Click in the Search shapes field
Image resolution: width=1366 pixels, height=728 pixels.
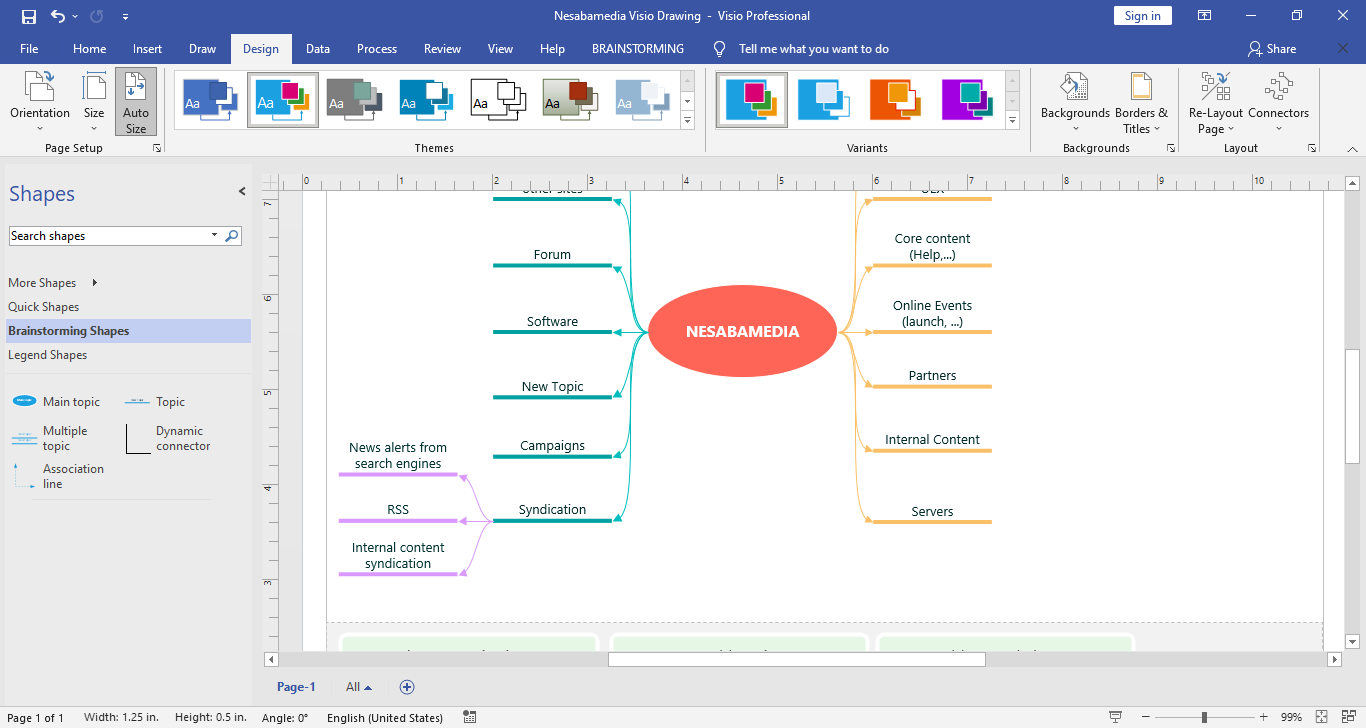tap(108, 236)
